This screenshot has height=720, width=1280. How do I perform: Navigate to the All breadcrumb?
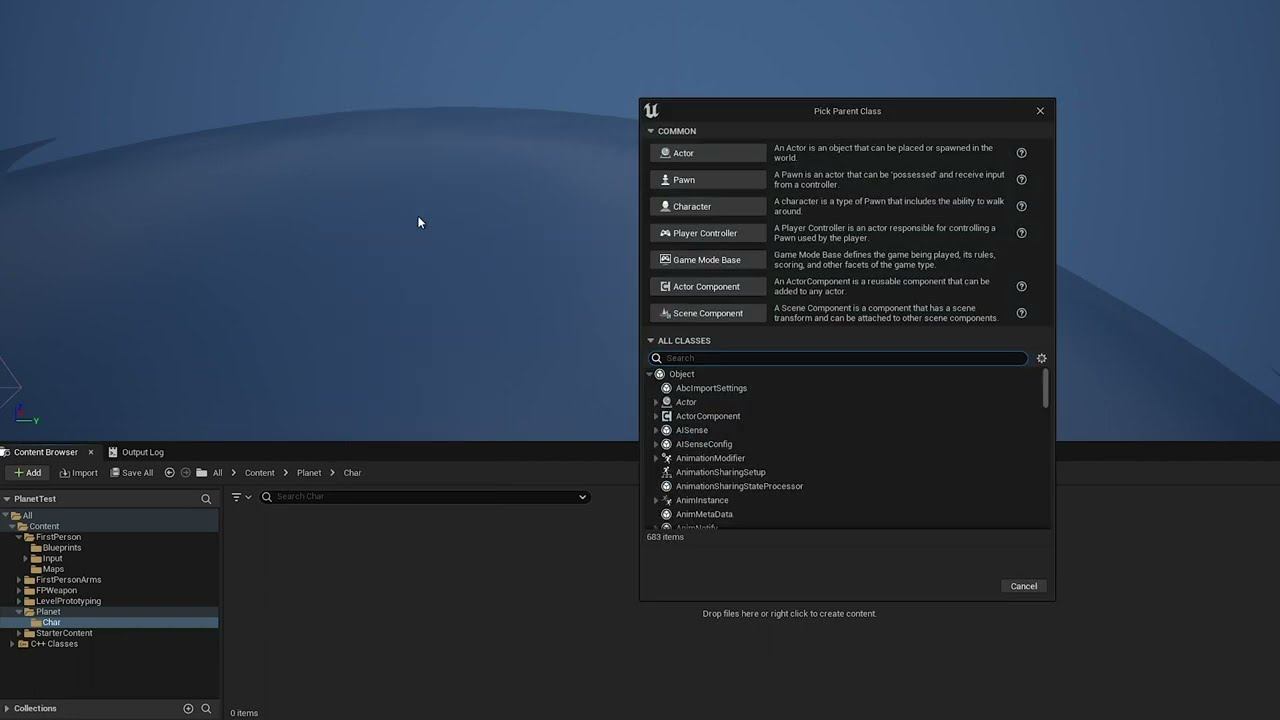[217, 473]
